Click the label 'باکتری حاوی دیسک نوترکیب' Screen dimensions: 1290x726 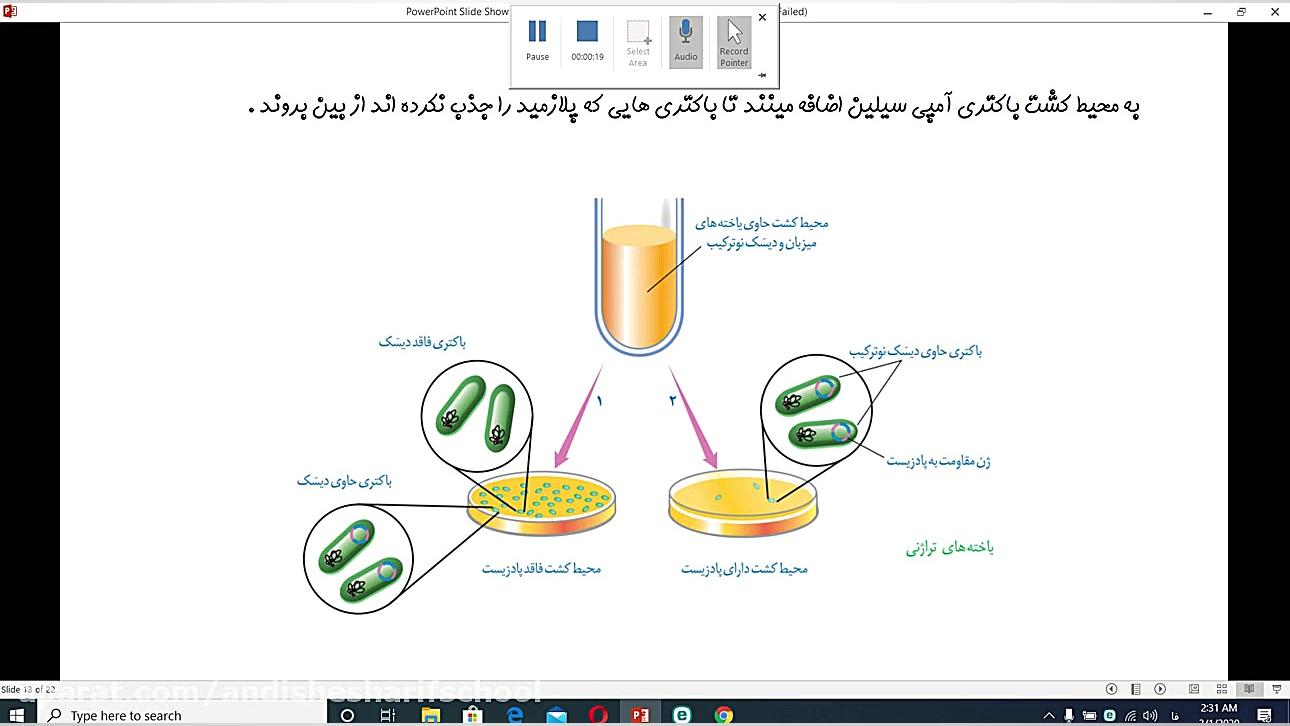(915, 352)
